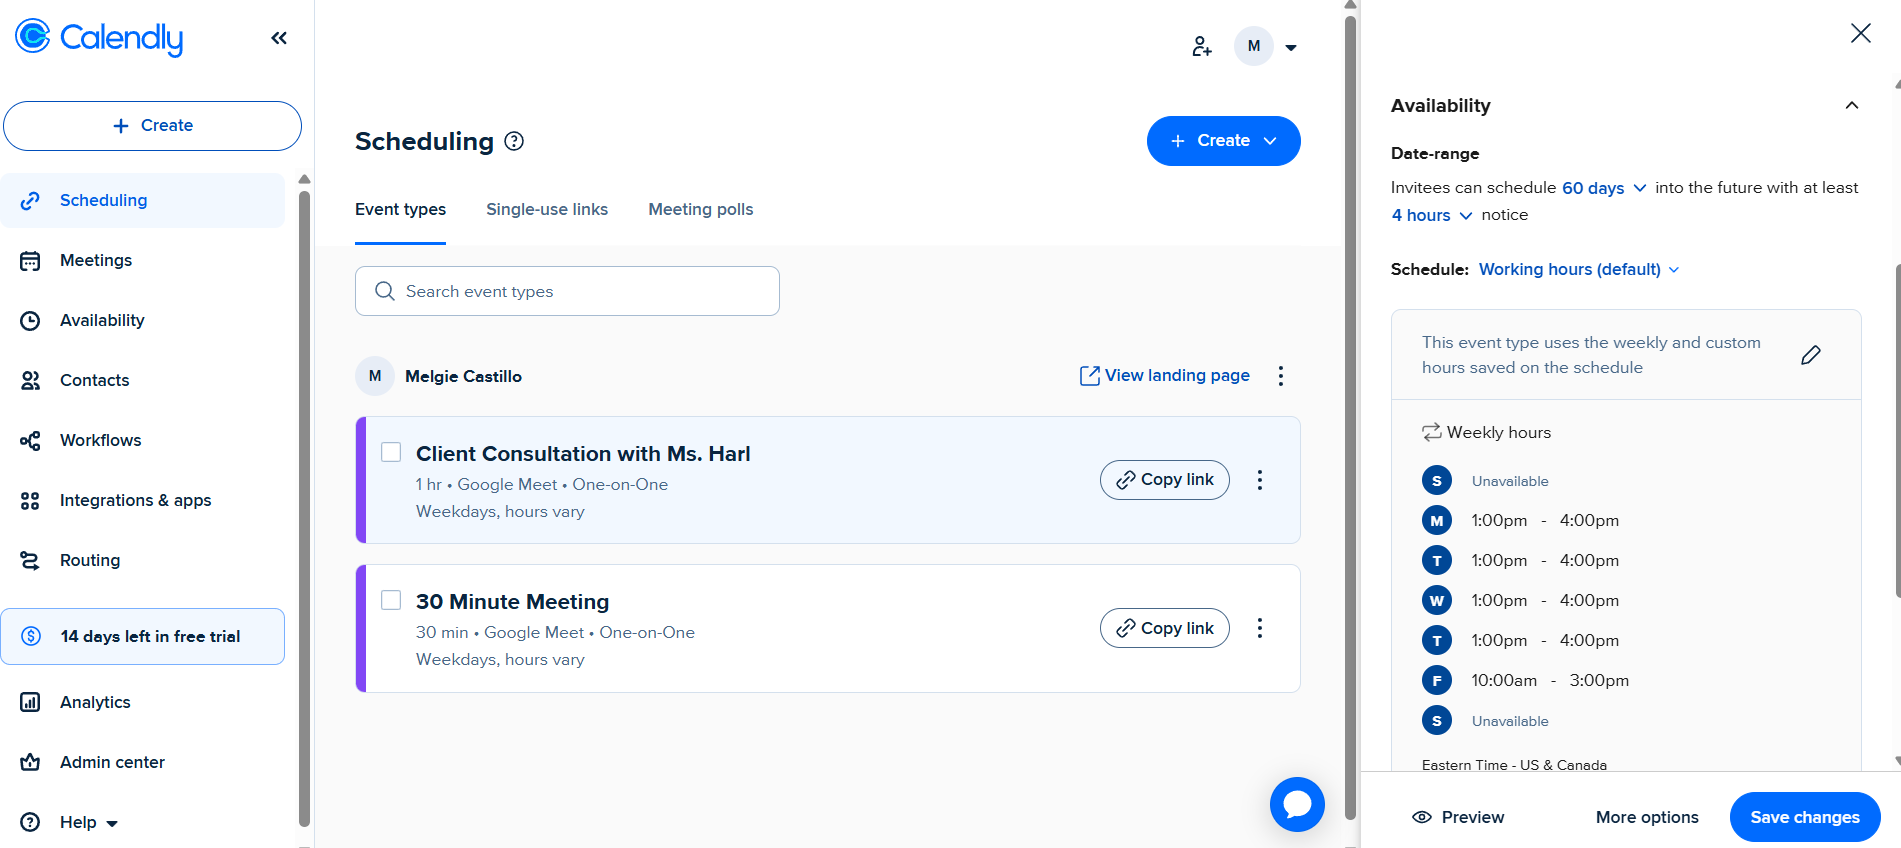
Task: Open the 60 days date-range dropdown
Action: [1604, 188]
